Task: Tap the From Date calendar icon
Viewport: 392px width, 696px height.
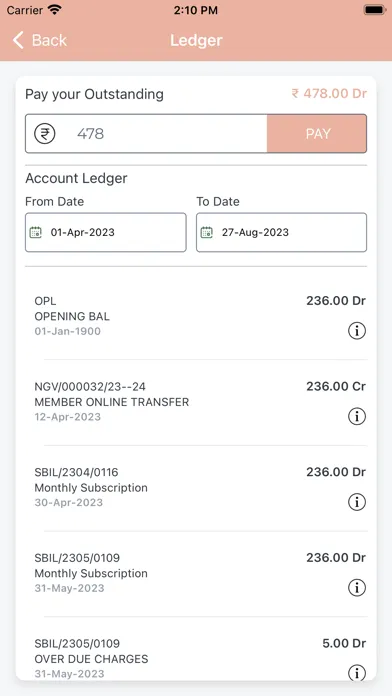Action: pyautogui.click(x=36, y=232)
